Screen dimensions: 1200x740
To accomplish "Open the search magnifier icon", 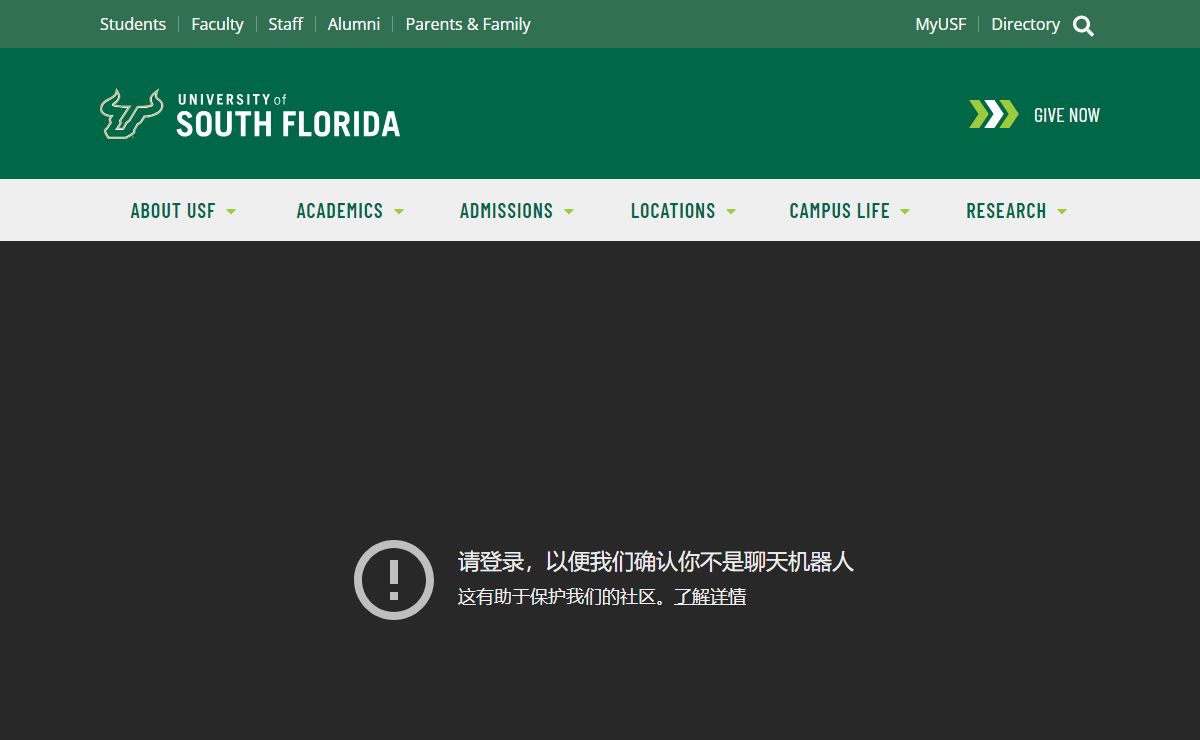I will point(1083,26).
